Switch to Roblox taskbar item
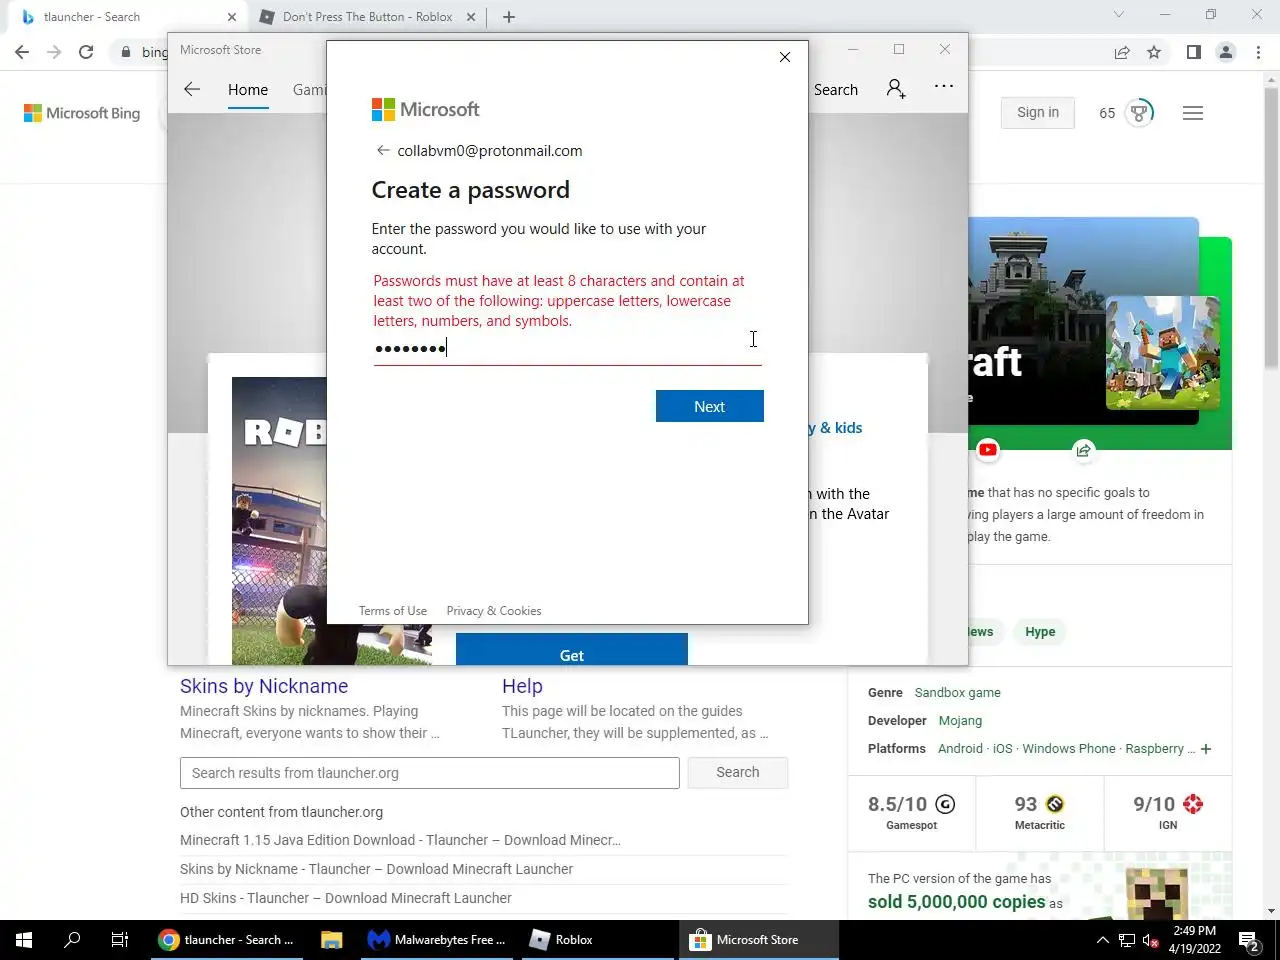The width and height of the screenshot is (1280, 960). 600,940
